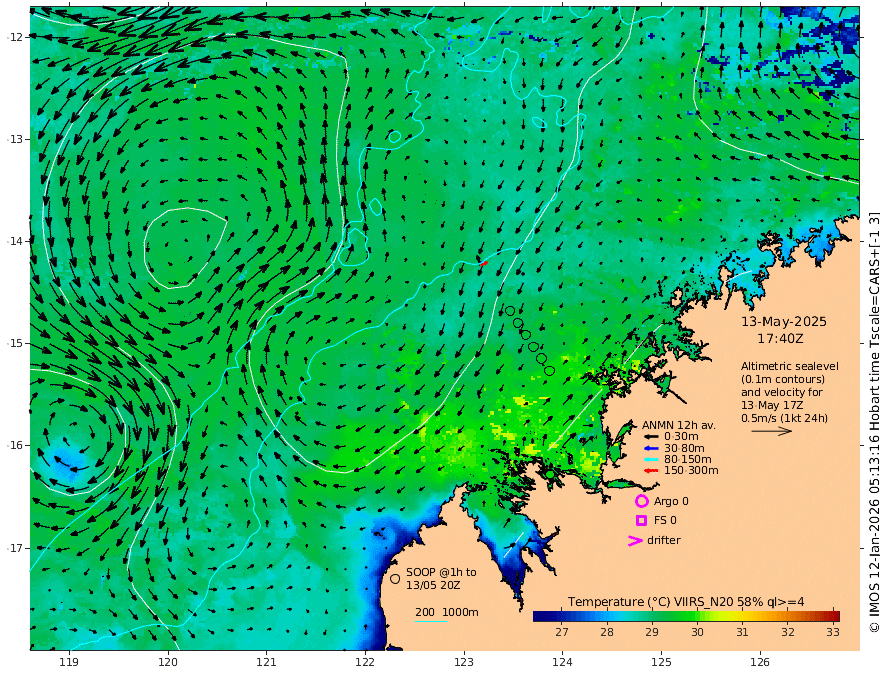Click the small red current arrow on map
This screenshot has height=680, width=880.
pos(484,263)
